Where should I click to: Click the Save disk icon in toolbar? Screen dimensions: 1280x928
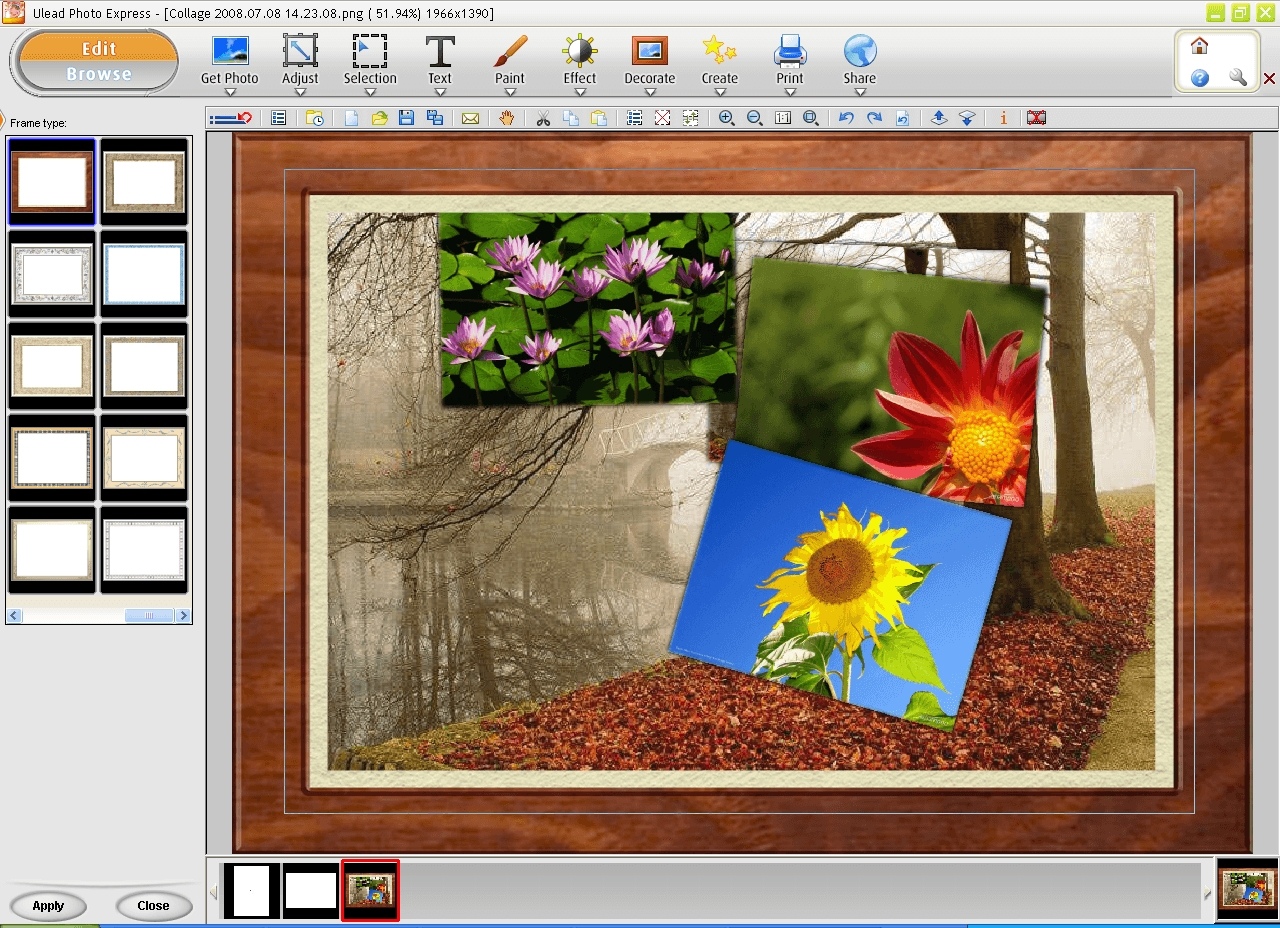coord(407,118)
